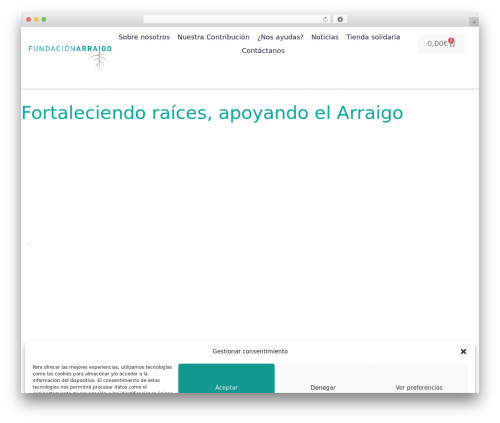Open the Noticias menu item
Screen dimensions: 500x423
pyautogui.click(x=325, y=37)
